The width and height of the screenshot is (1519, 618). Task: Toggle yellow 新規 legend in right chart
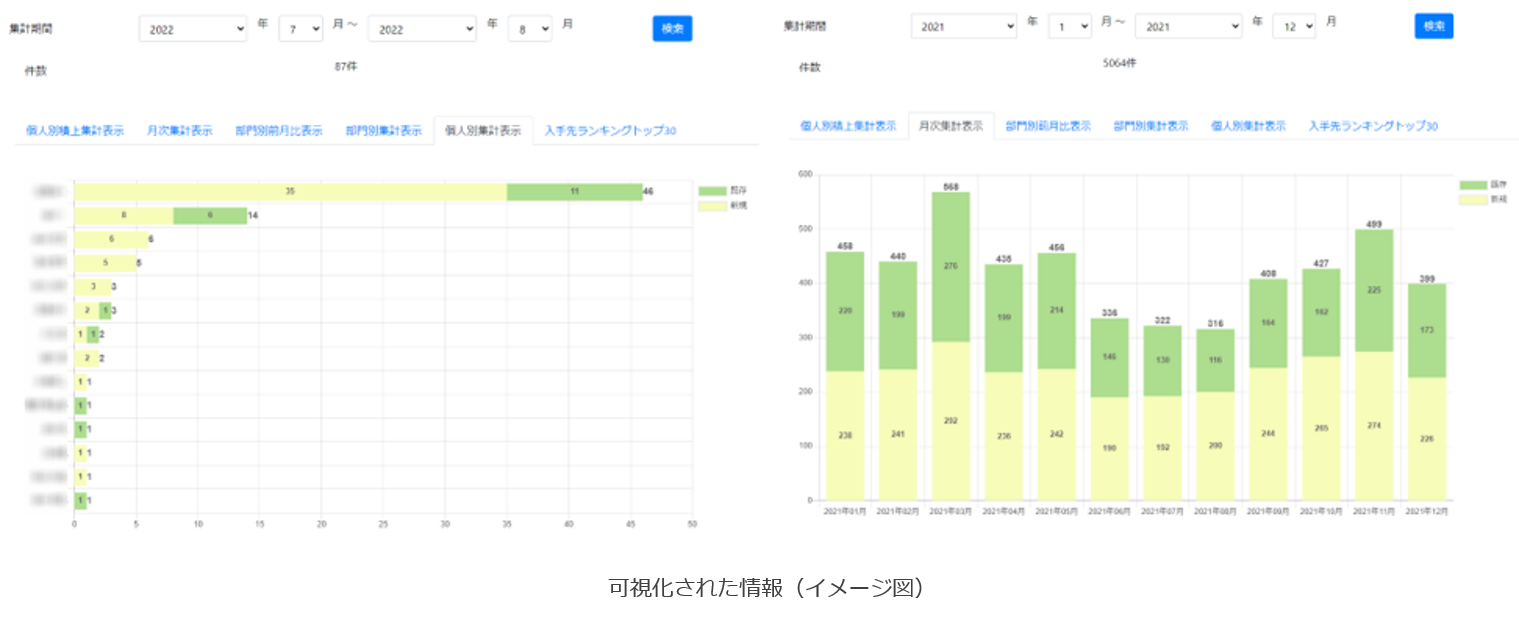tap(1483, 200)
